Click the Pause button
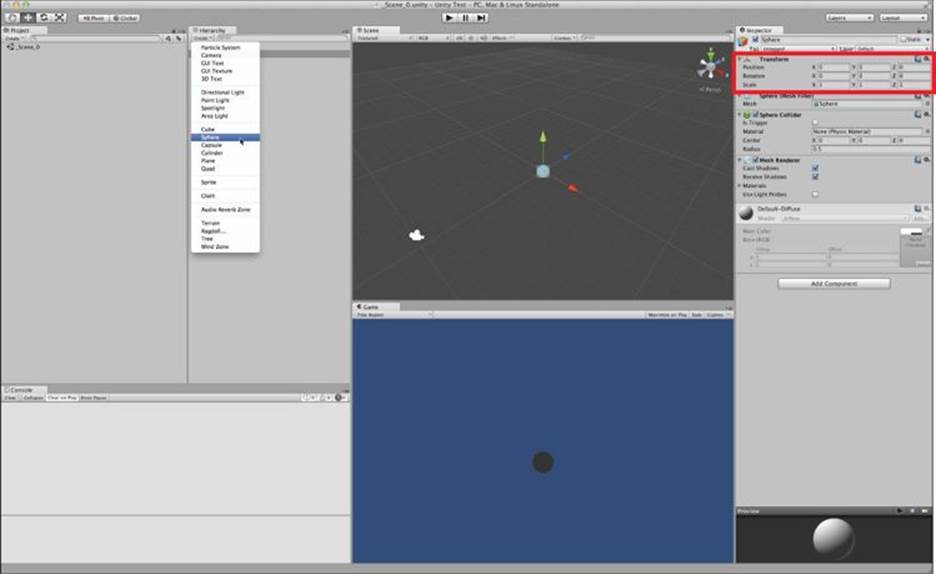 coord(466,18)
